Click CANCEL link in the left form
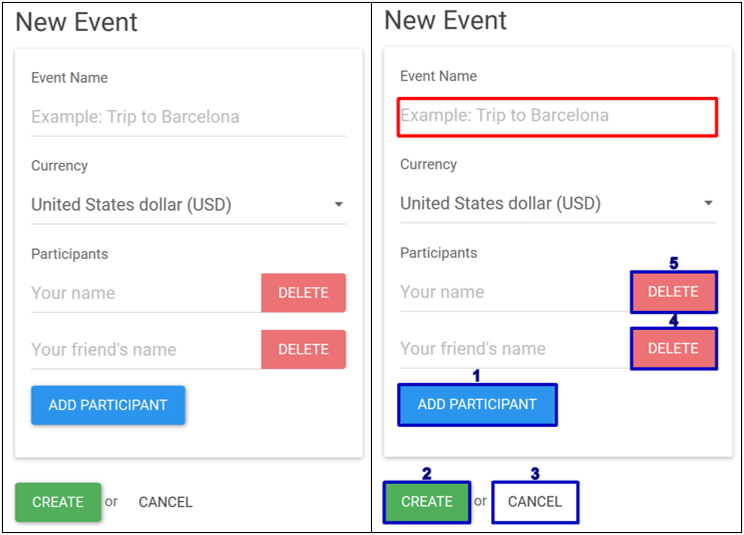Screen dimensions: 744x535 tap(165, 502)
